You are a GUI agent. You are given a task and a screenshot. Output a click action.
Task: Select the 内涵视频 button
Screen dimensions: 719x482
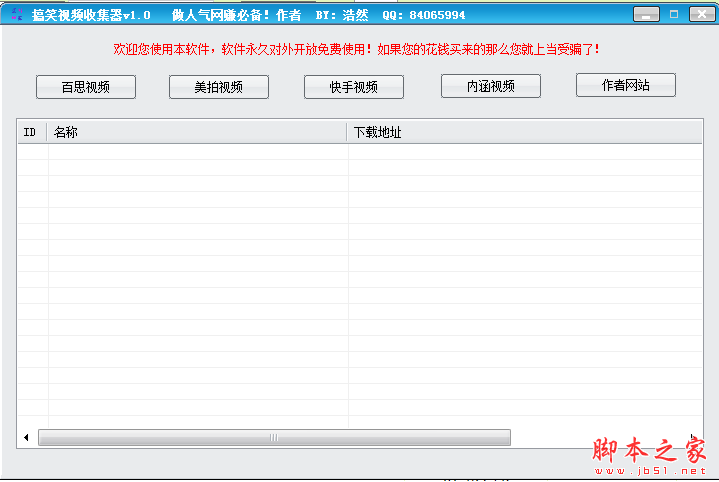tap(490, 86)
